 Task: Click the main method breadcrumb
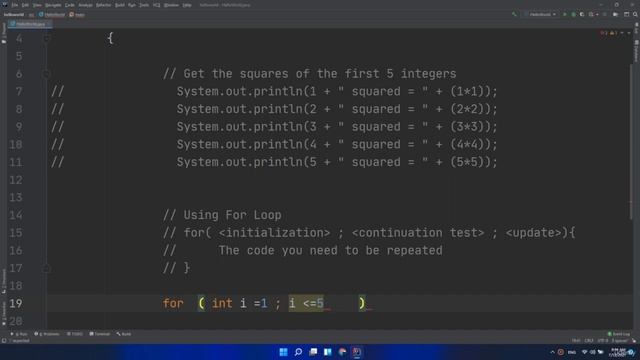click(x=77, y=14)
